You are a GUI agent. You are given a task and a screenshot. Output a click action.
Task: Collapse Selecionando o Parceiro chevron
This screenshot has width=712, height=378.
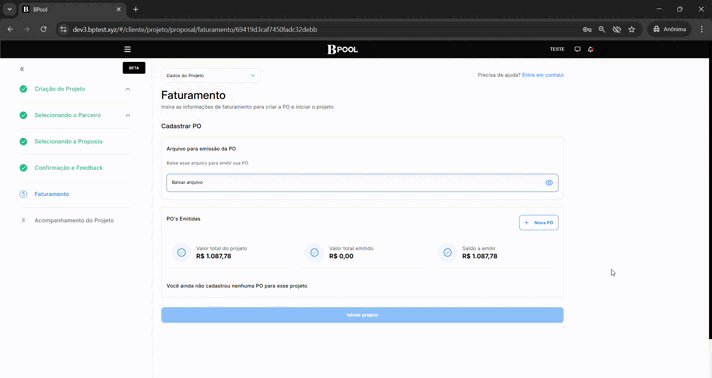tap(128, 115)
